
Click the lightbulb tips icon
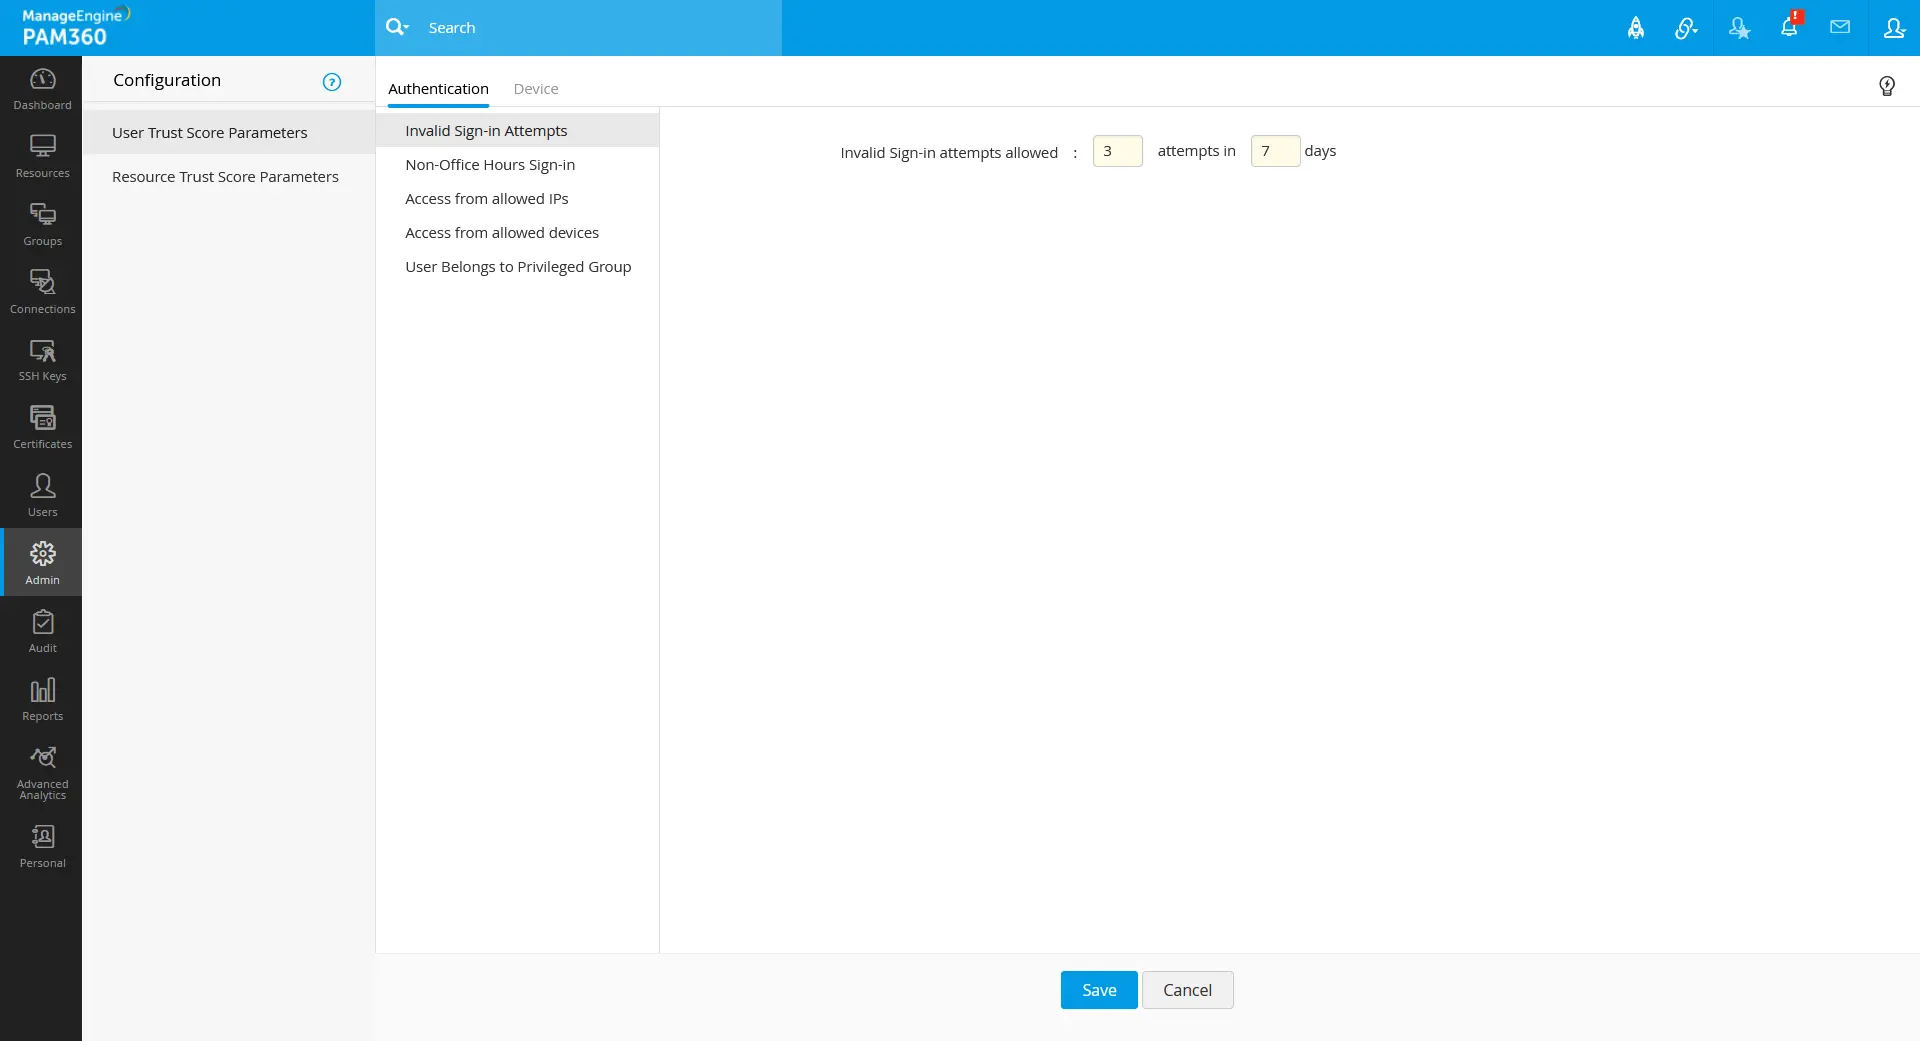pos(1887,86)
